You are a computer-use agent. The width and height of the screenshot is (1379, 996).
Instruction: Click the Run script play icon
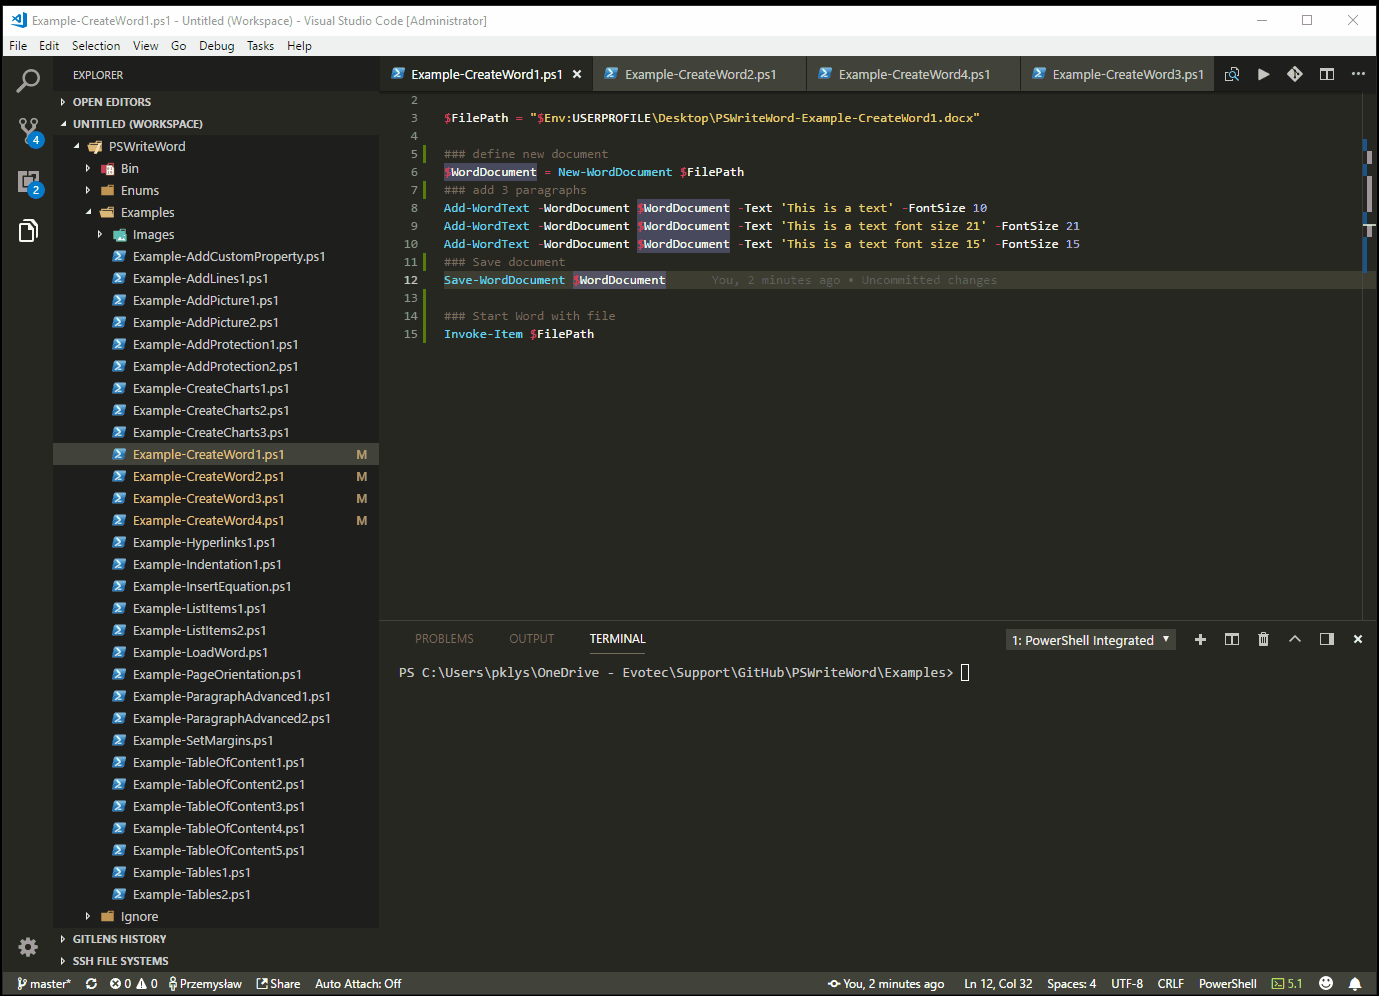coord(1264,74)
